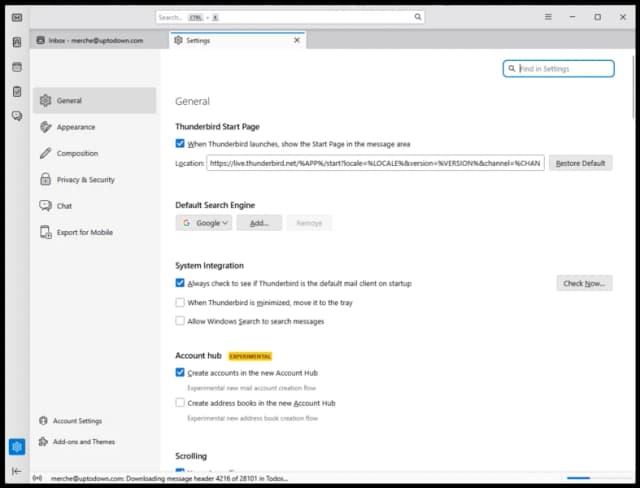The image size is (640, 488).
Task: Click the Find in Settings magnifier icon
Action: (511, 69)
